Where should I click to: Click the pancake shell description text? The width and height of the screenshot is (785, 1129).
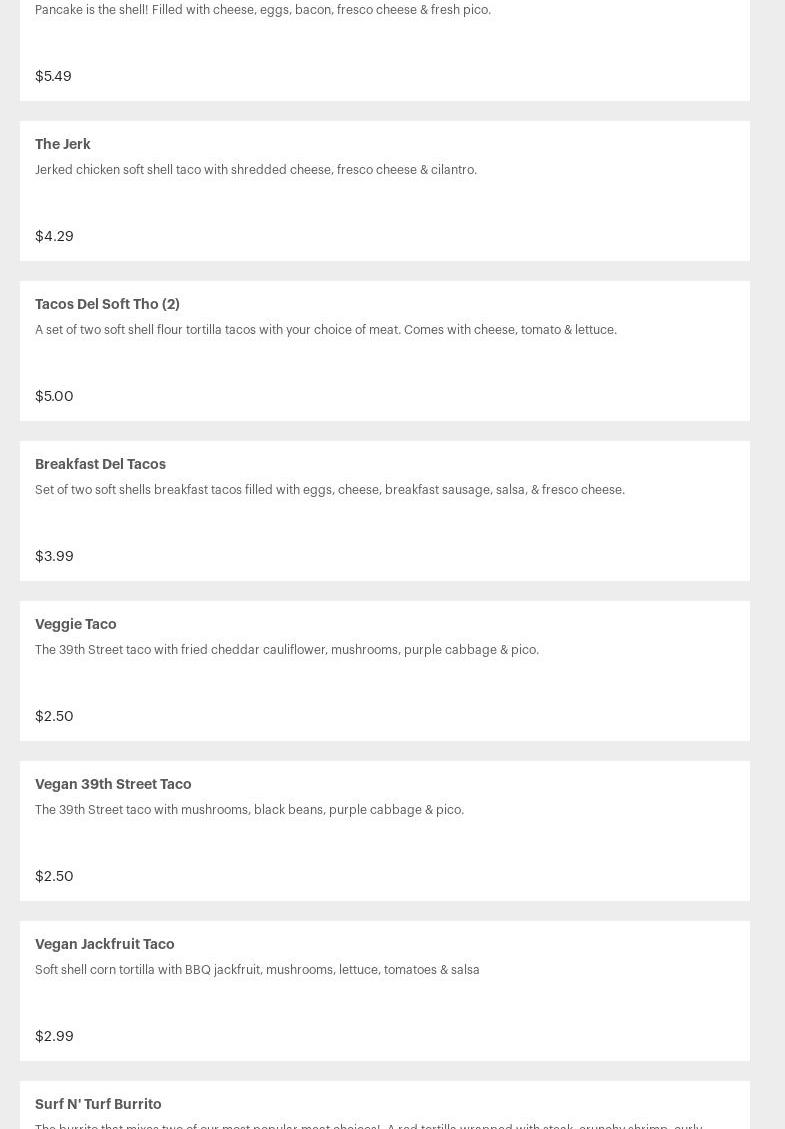pos(263,10)
